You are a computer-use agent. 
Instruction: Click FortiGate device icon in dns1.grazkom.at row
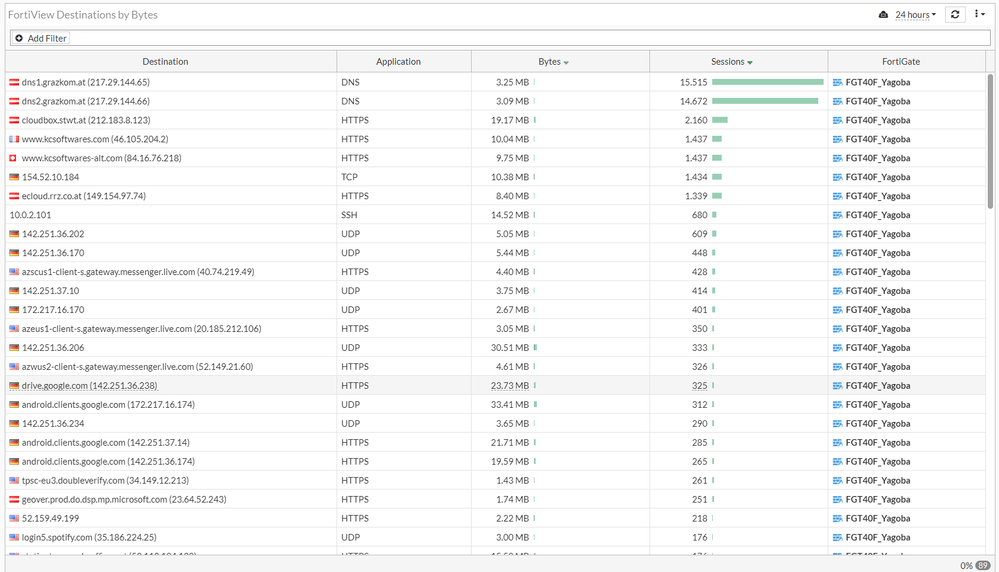point(838,82)
